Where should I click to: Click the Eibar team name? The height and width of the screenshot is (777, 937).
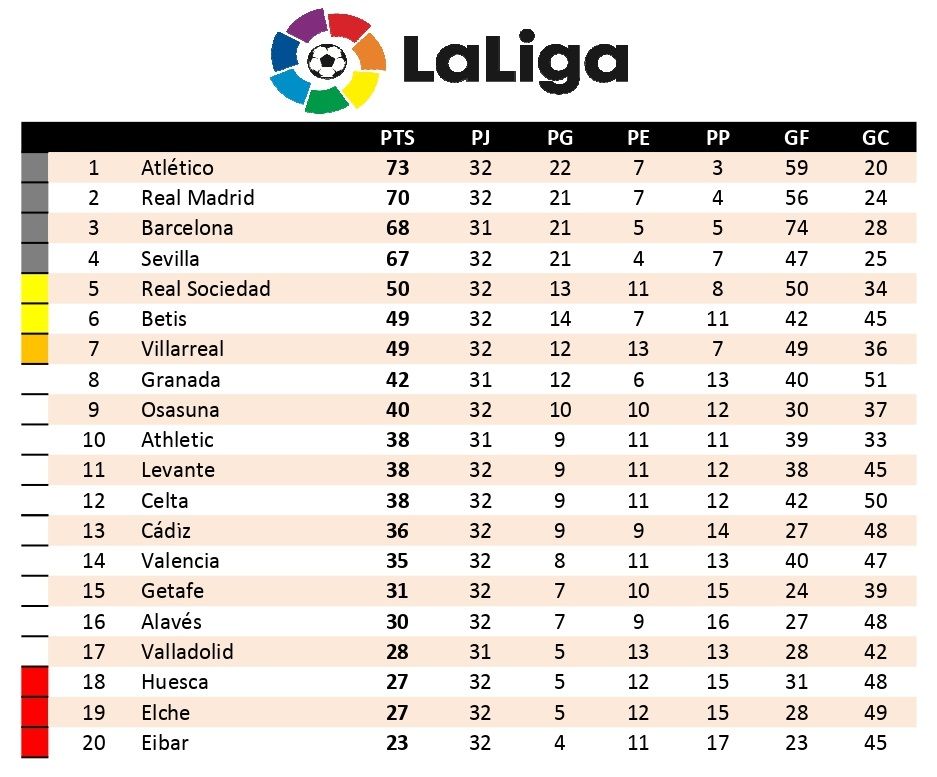pos(164,743)
